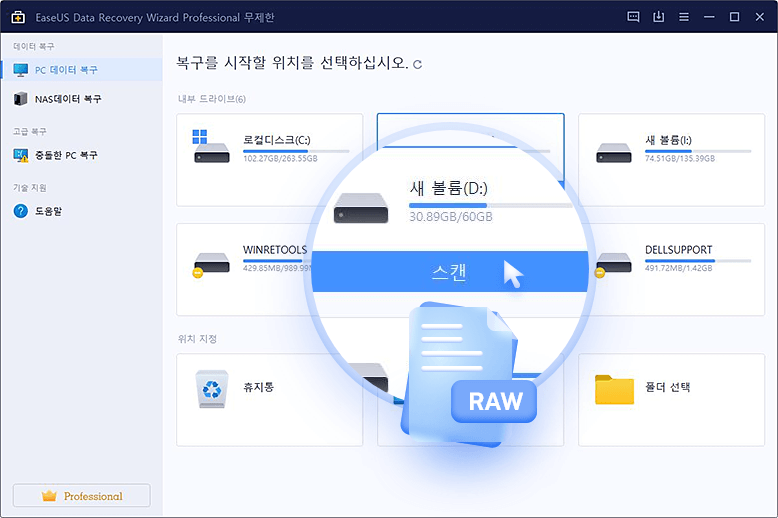Open the 폴더 선택 folder icon
The width and height of the screenshot is (778, 518).
point(614,389)
